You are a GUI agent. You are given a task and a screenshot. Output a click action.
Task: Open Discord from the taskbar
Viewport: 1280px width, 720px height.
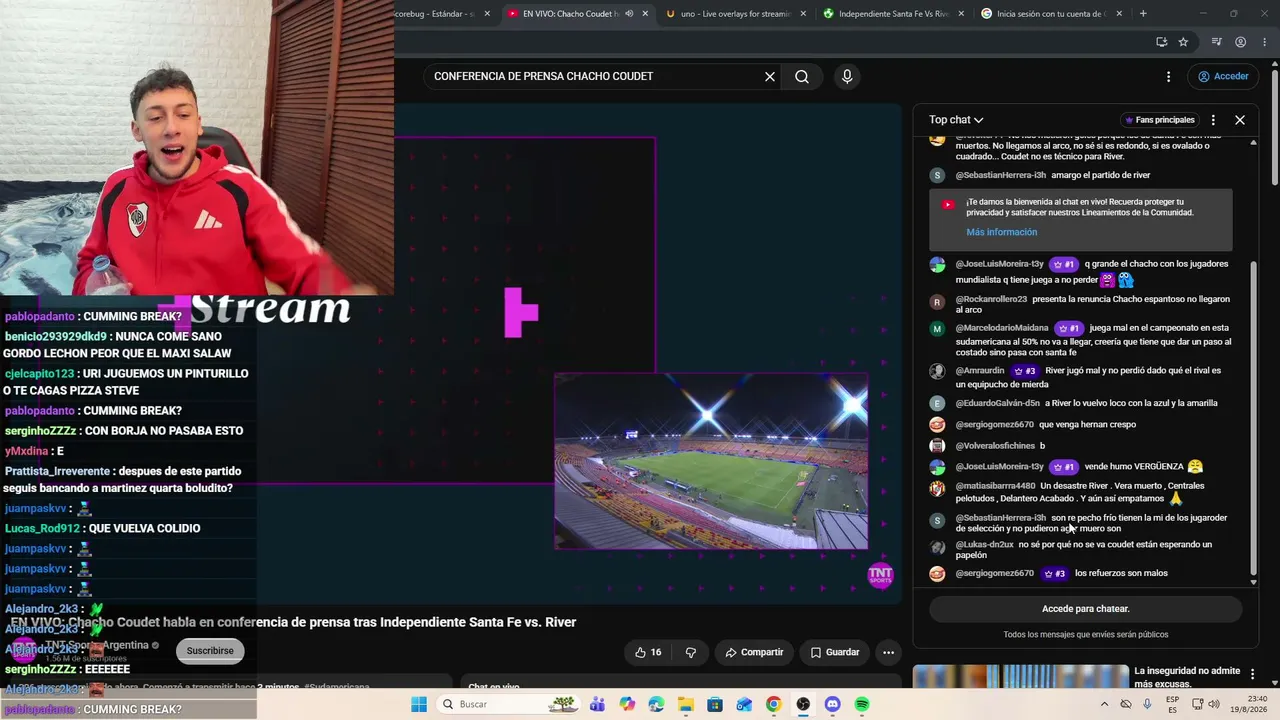click(832, 704)
